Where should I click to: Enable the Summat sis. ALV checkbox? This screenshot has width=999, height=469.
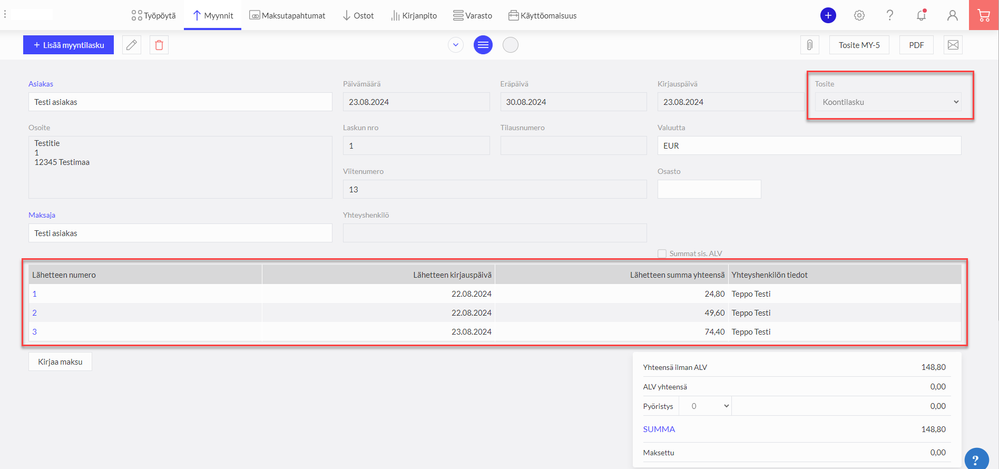tap(663, 253)
